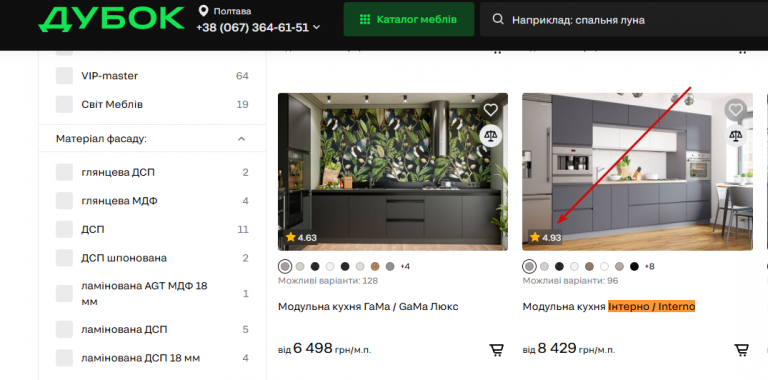Click the 4.63 star rating badge
768x380 pixels.
point(301,238)
